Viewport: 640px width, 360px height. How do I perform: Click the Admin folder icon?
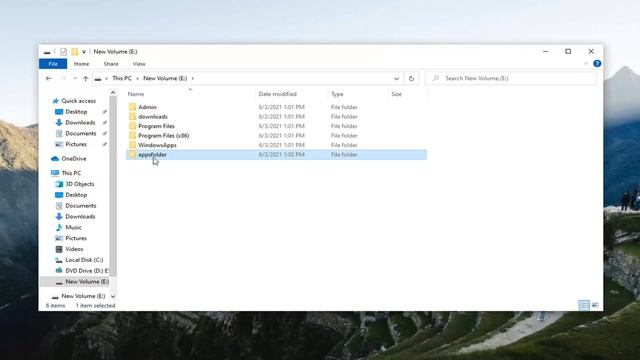[x=132, y=107]
